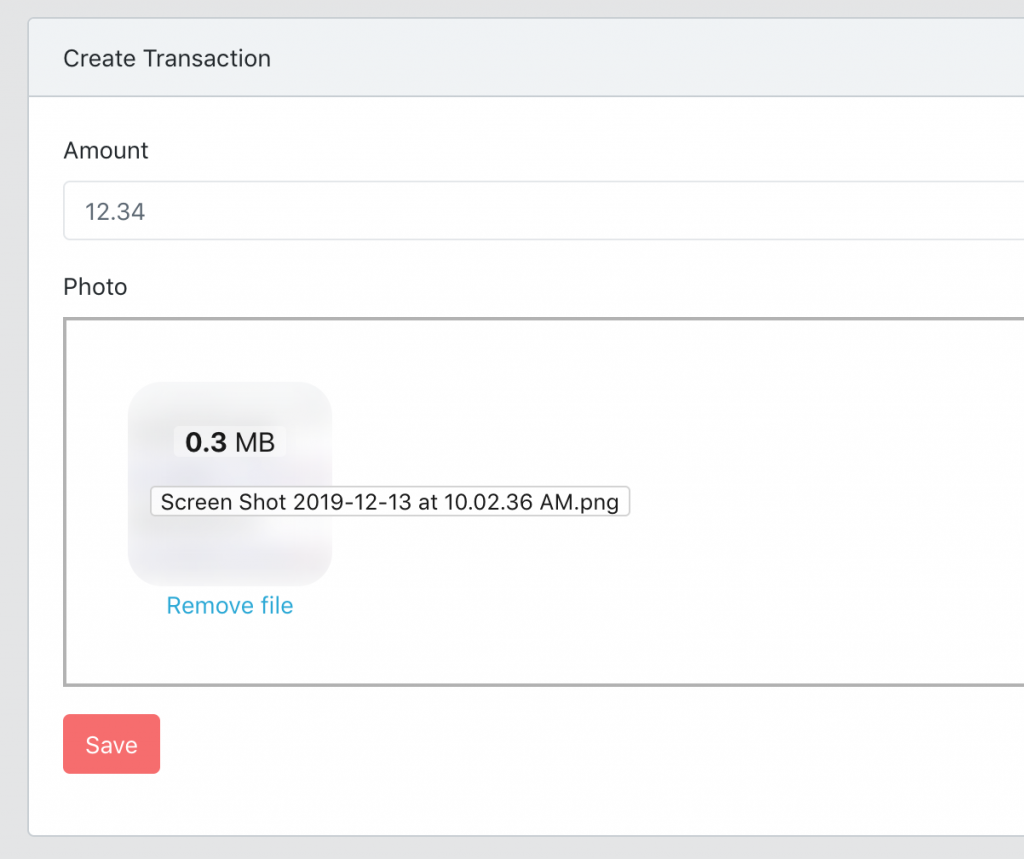Click the top-left corner of photo dropzone
The image size is (1024, 859).
68,322
